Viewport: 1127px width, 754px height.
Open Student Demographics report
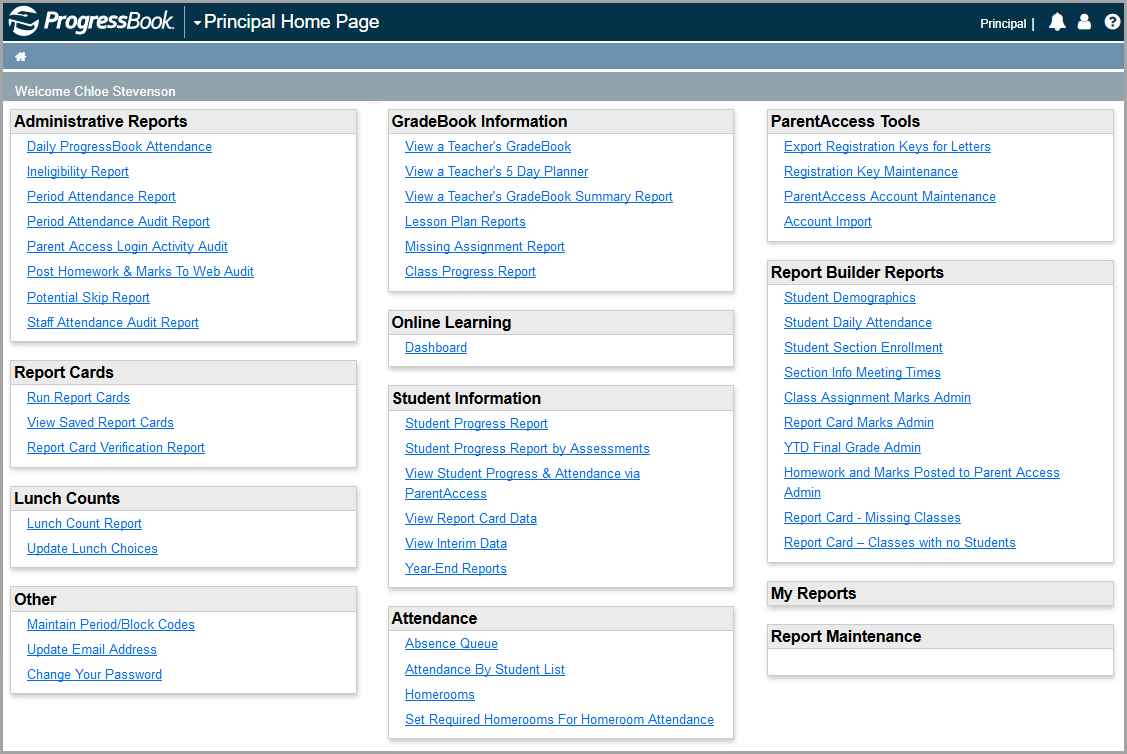tap(850, 298)
